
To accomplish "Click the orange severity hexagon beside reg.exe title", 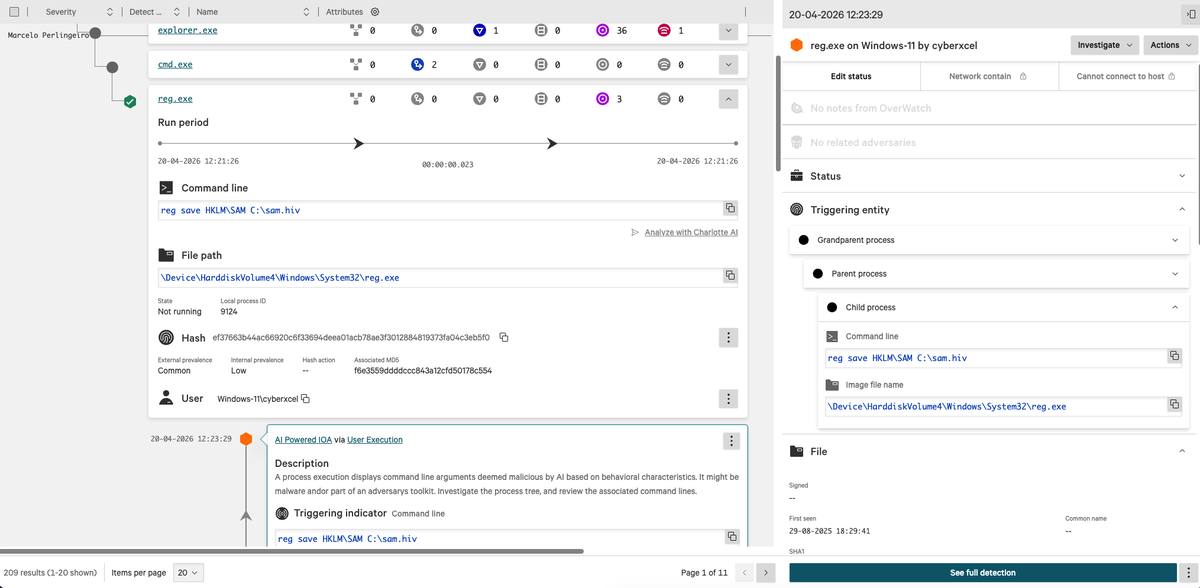I will [x=796, y=45].
